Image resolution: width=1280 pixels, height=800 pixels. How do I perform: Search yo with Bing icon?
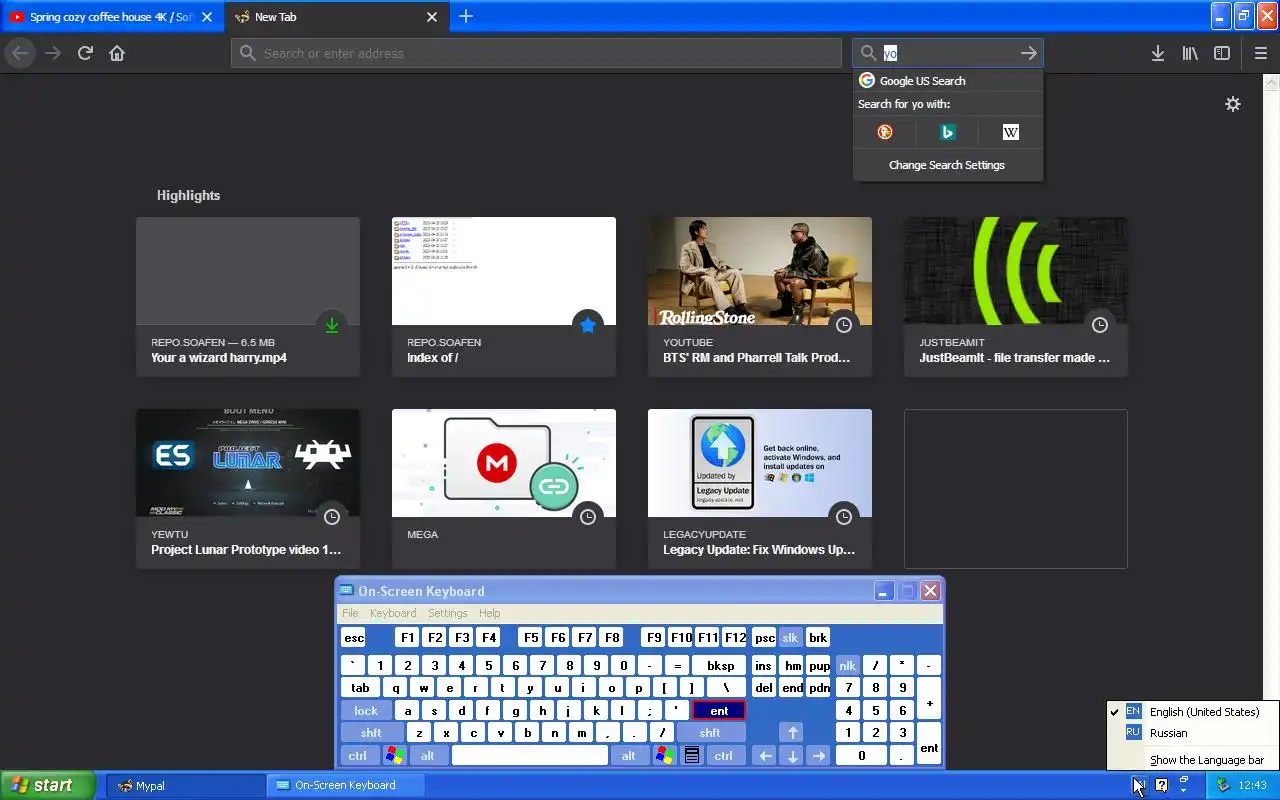click(948, 132)
